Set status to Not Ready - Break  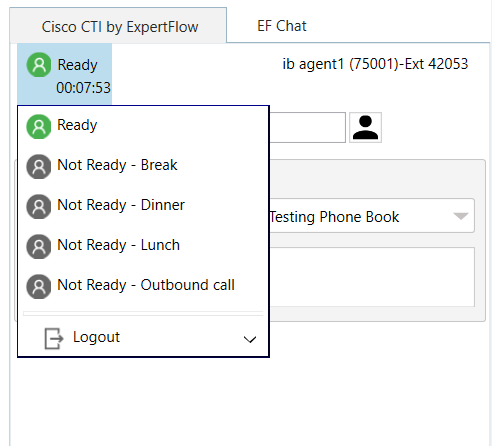143,166
